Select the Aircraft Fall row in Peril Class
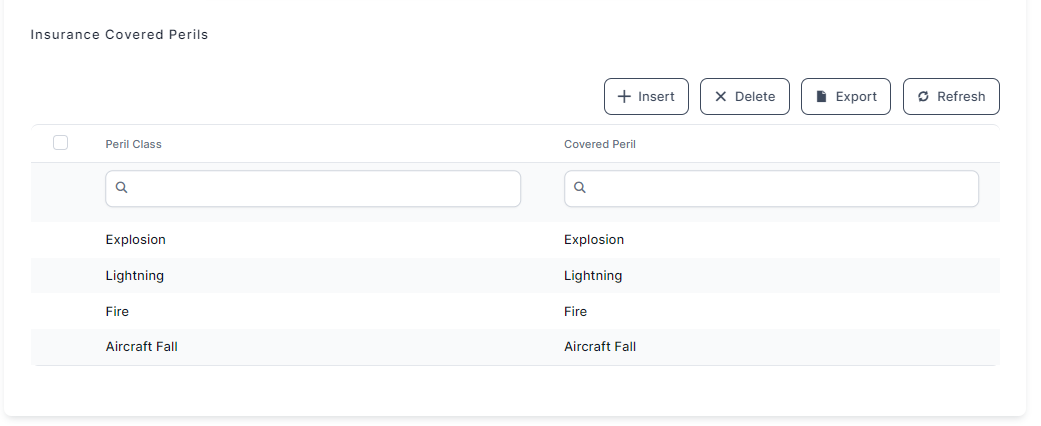The width and height of the screenshot is (1041, 426). [142, 347]
